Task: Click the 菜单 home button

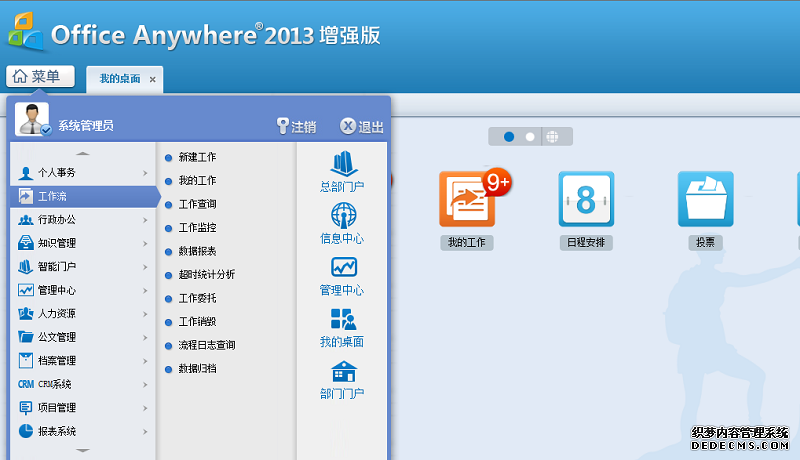Action: pyautogui.click(x=40, y=76)
